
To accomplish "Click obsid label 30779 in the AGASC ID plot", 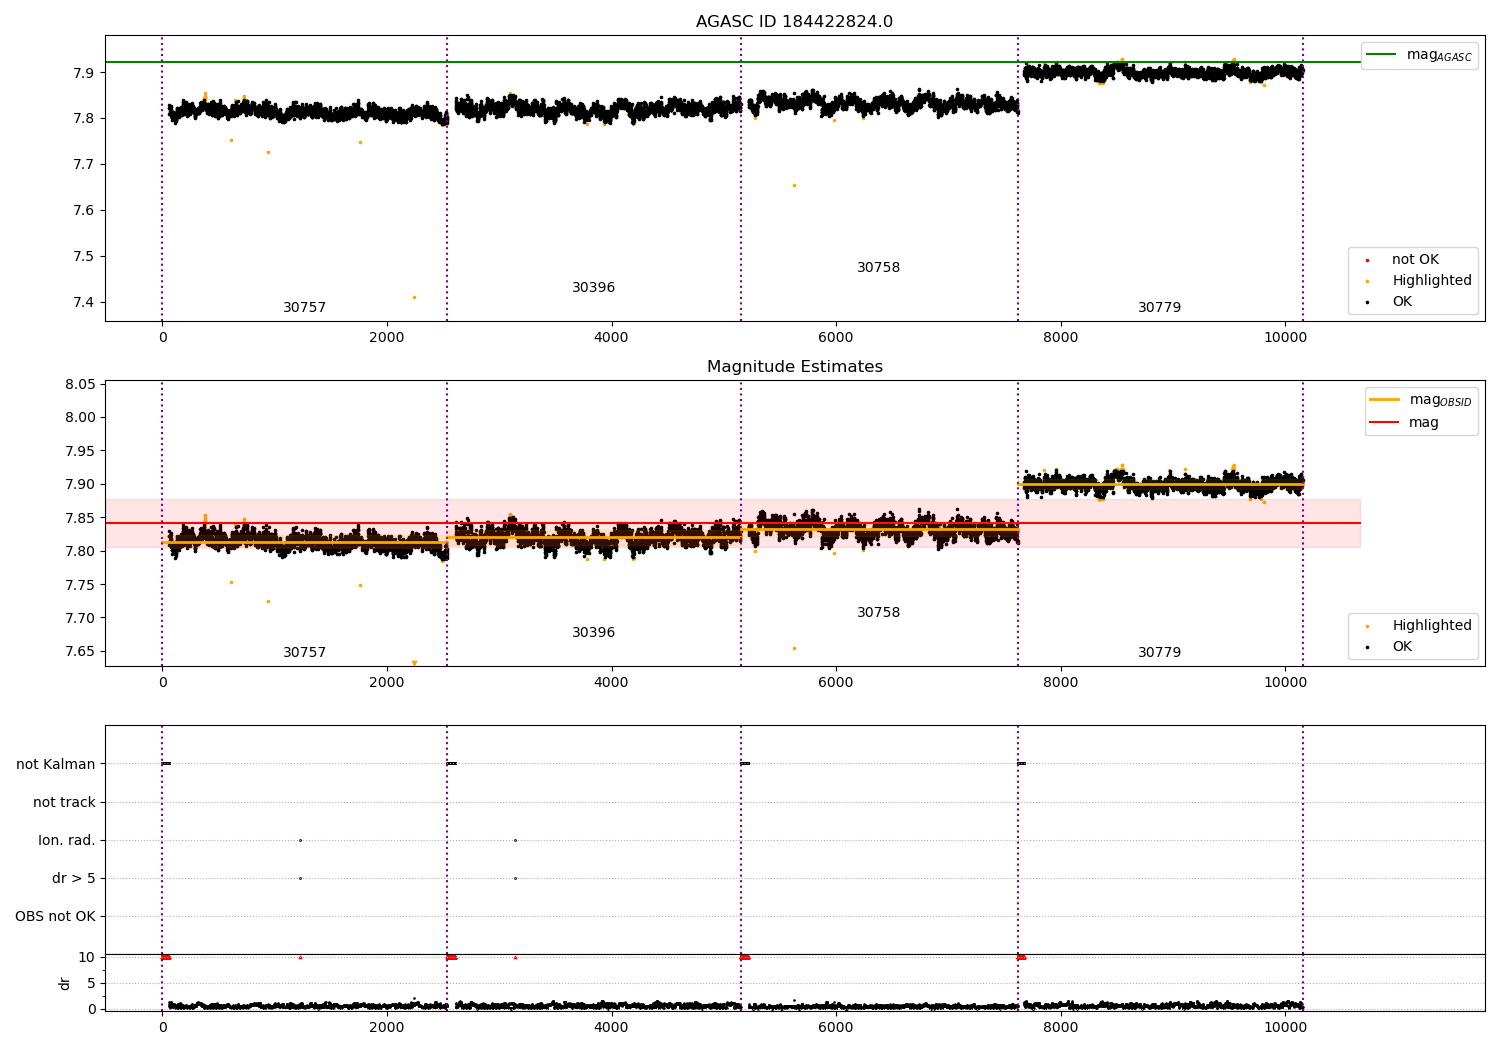I will click(1159, 308).
